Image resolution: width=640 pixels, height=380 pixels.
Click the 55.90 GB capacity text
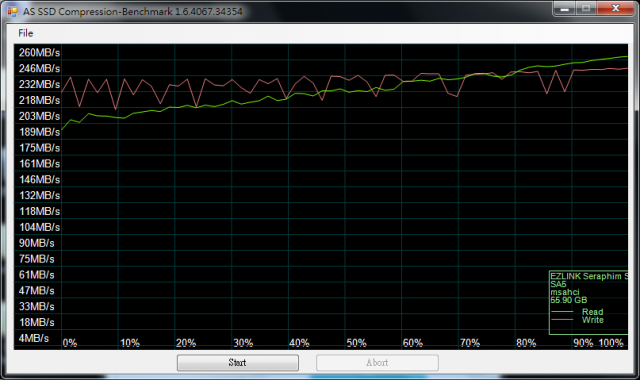[569, 300]
